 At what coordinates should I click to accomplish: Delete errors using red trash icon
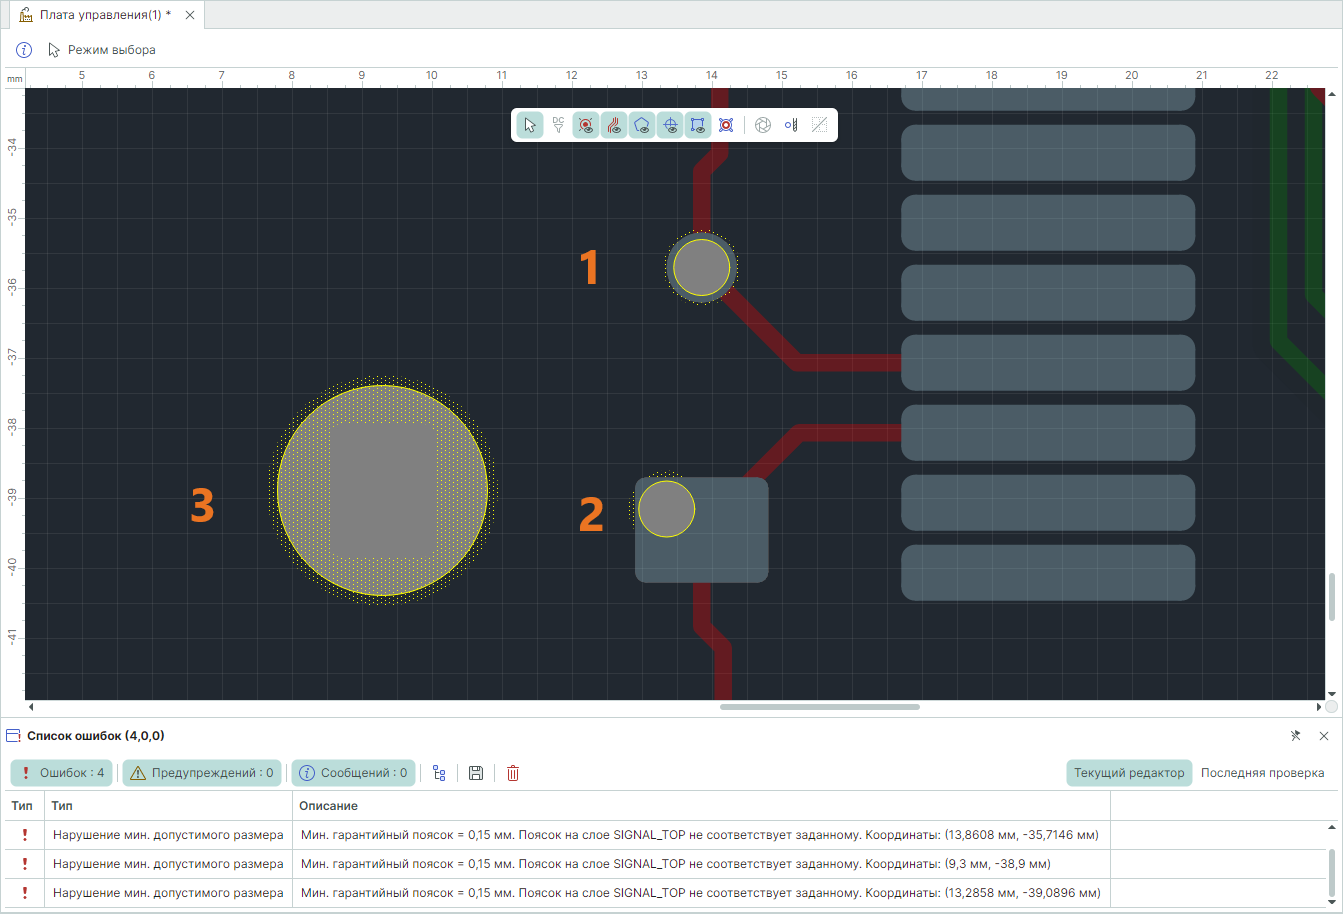(x=513, y=773)
